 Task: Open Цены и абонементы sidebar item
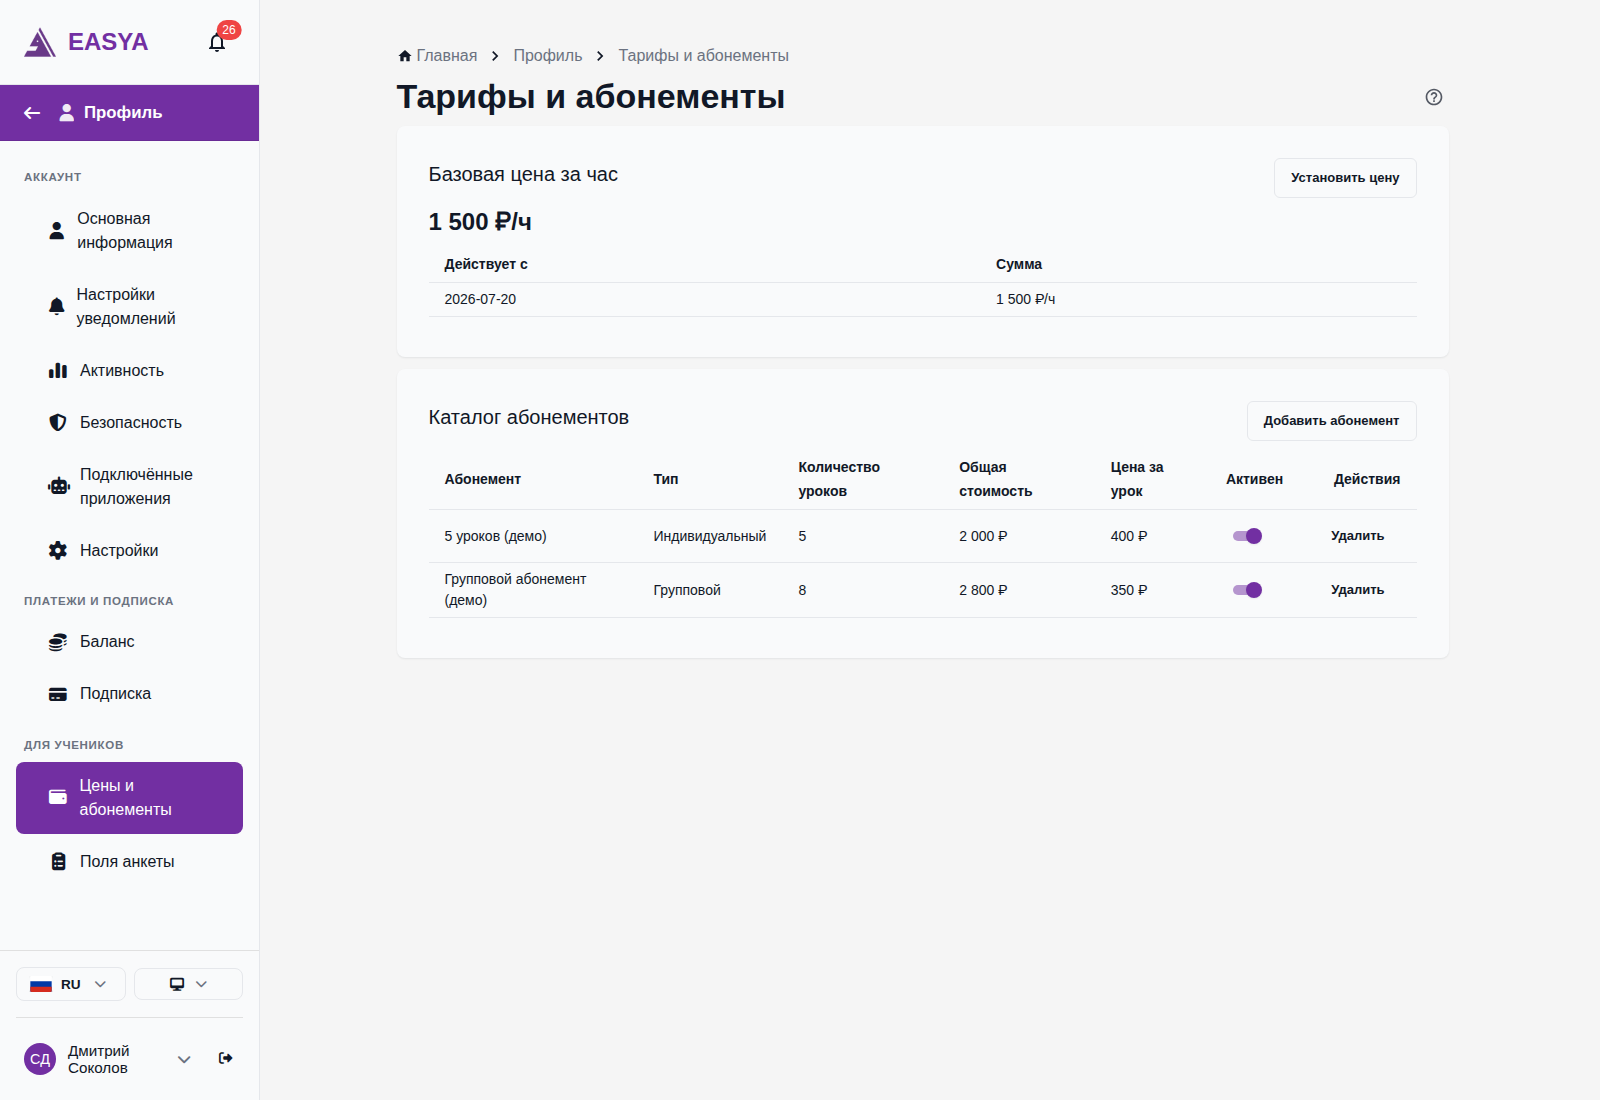pyautogui.click(x=130, y=798)
